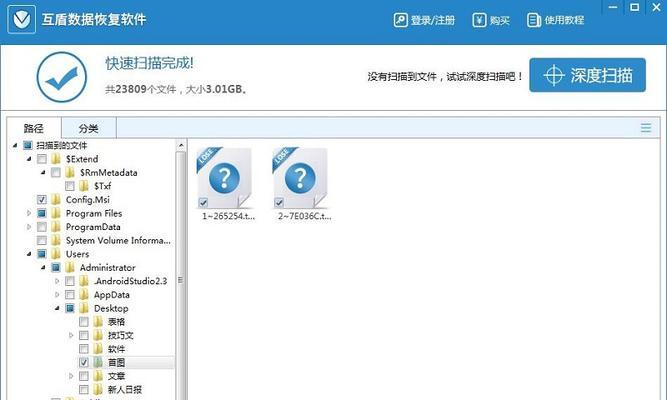Click the Config.Msi folder icon

tap(56, 200)
